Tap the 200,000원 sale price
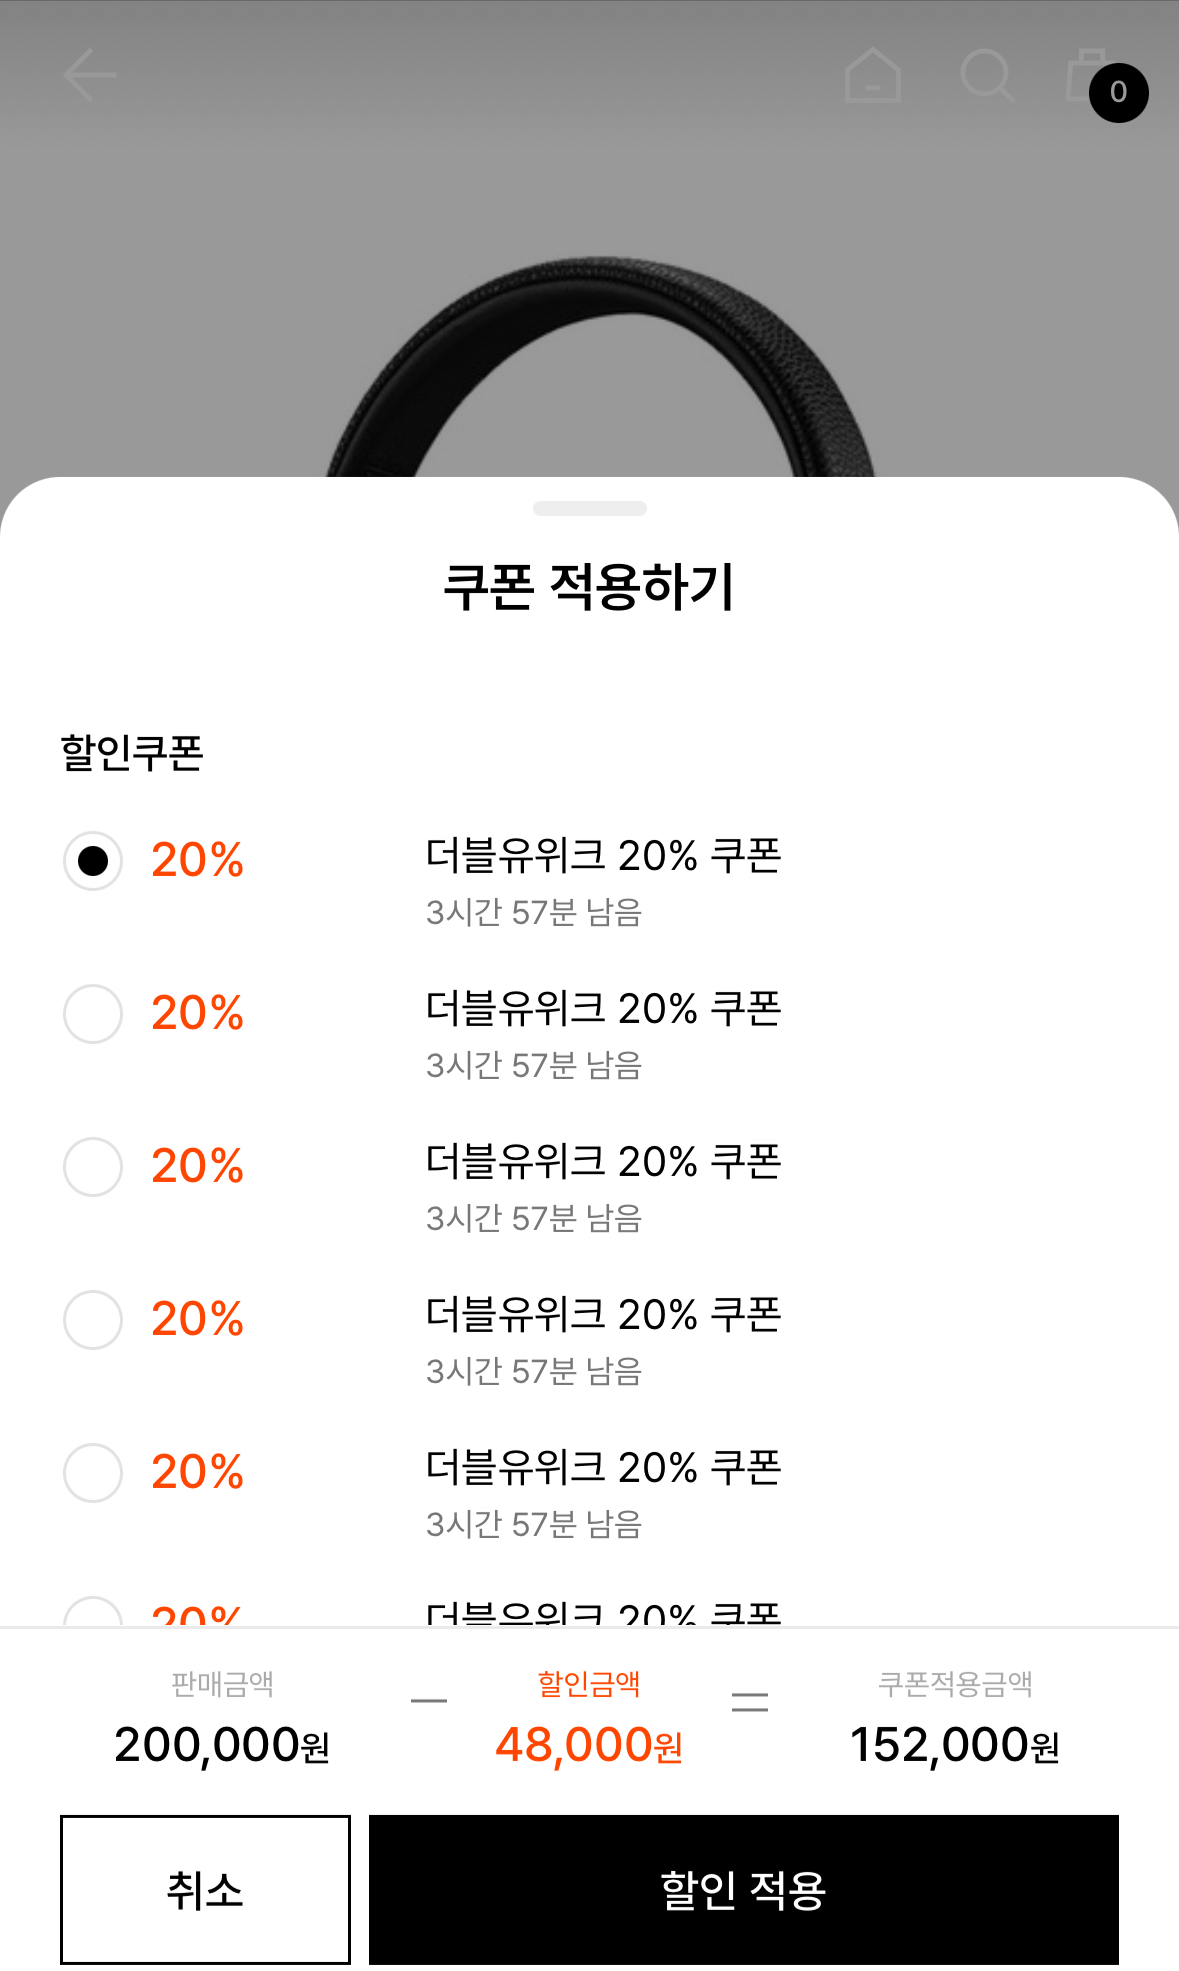This screenshot has height=1971, width=1179. (222, 1745)
